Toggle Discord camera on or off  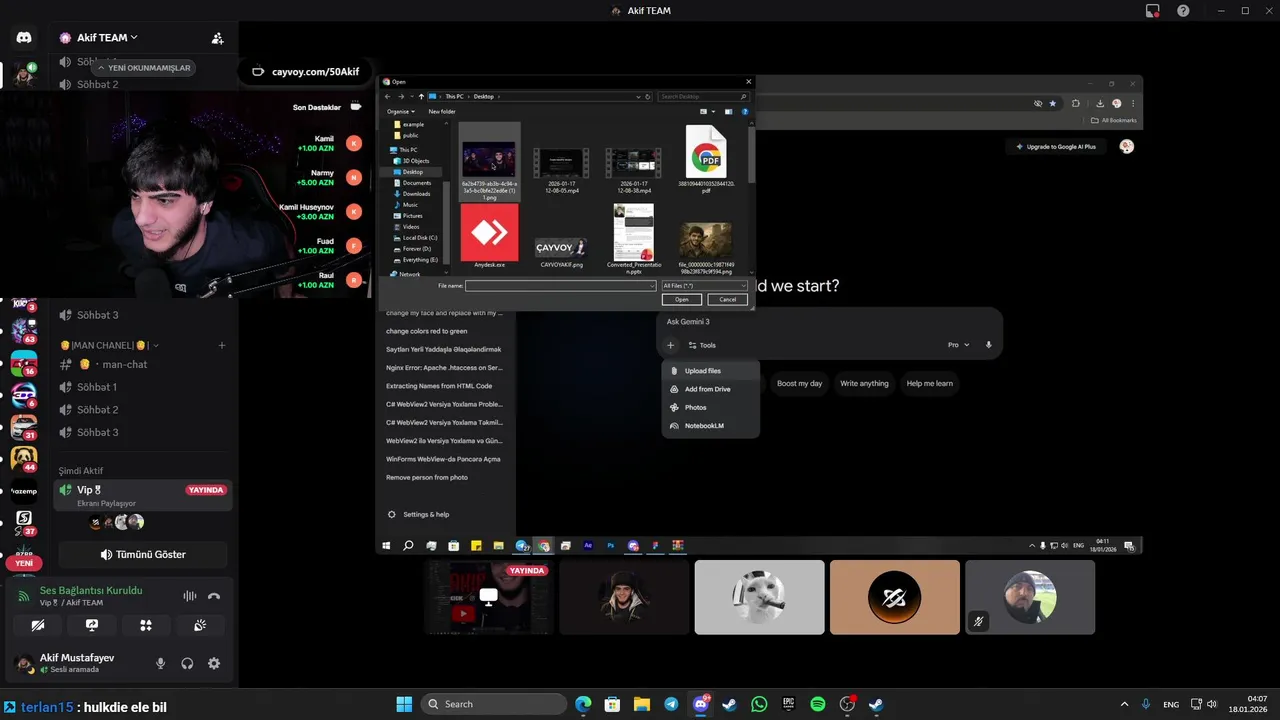(x=38, y=625)
